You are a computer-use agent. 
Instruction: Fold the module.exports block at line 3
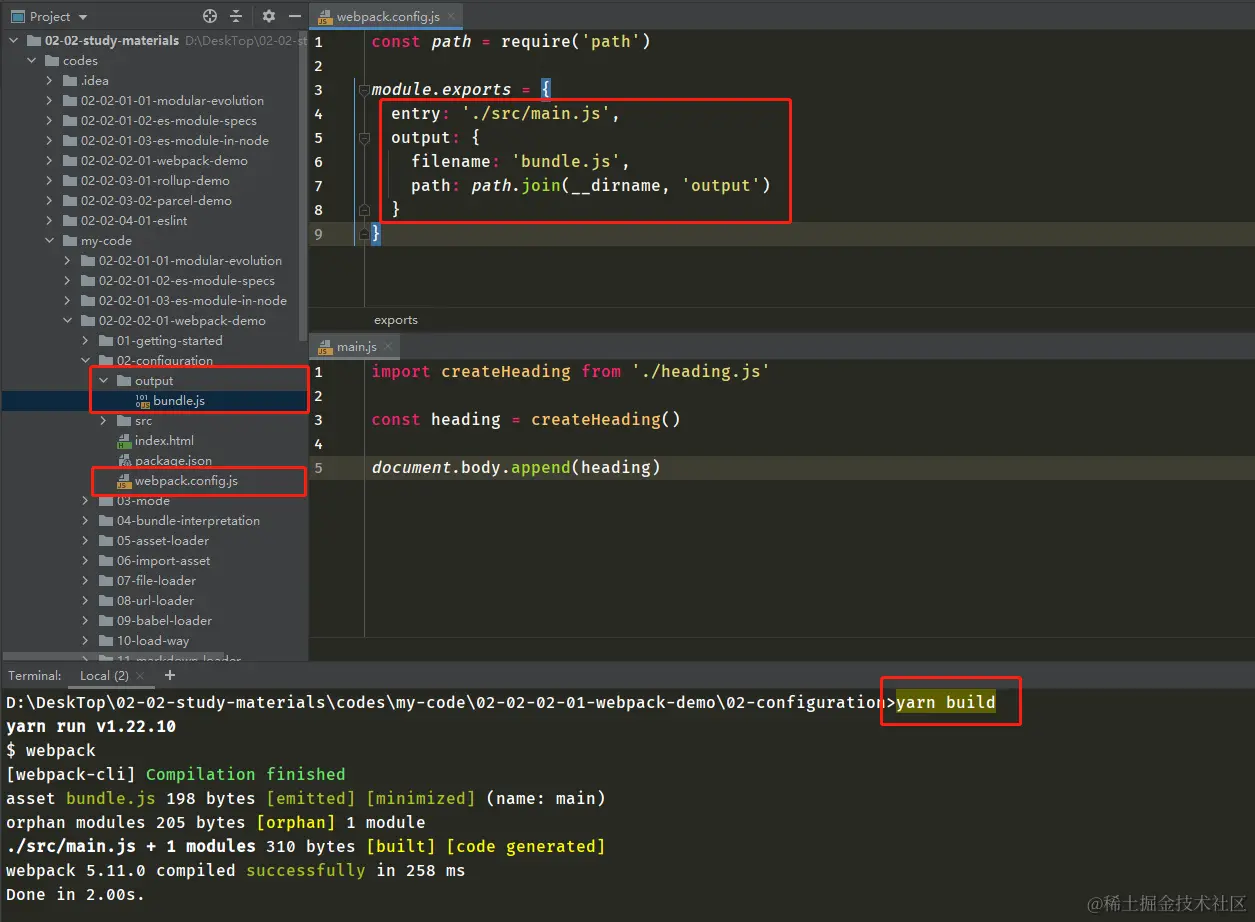point(364,90)
